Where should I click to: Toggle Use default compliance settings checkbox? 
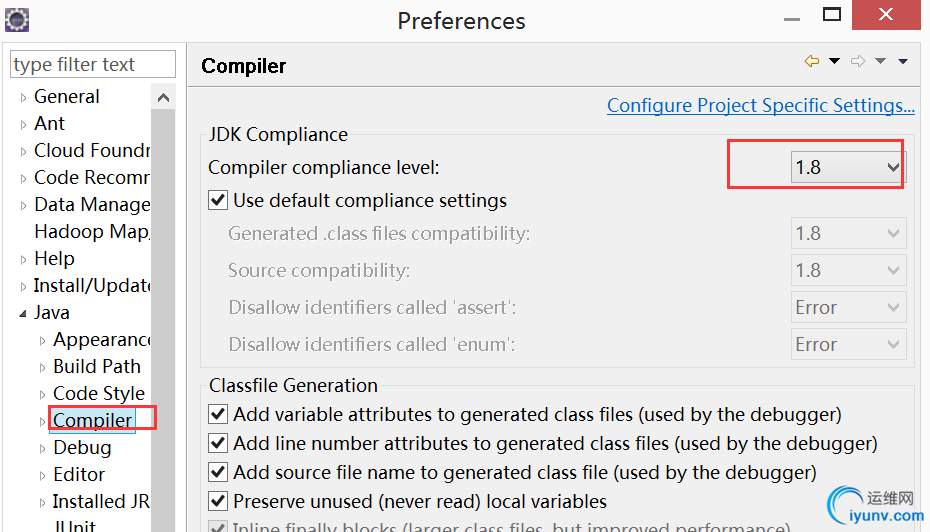(218, 200)
